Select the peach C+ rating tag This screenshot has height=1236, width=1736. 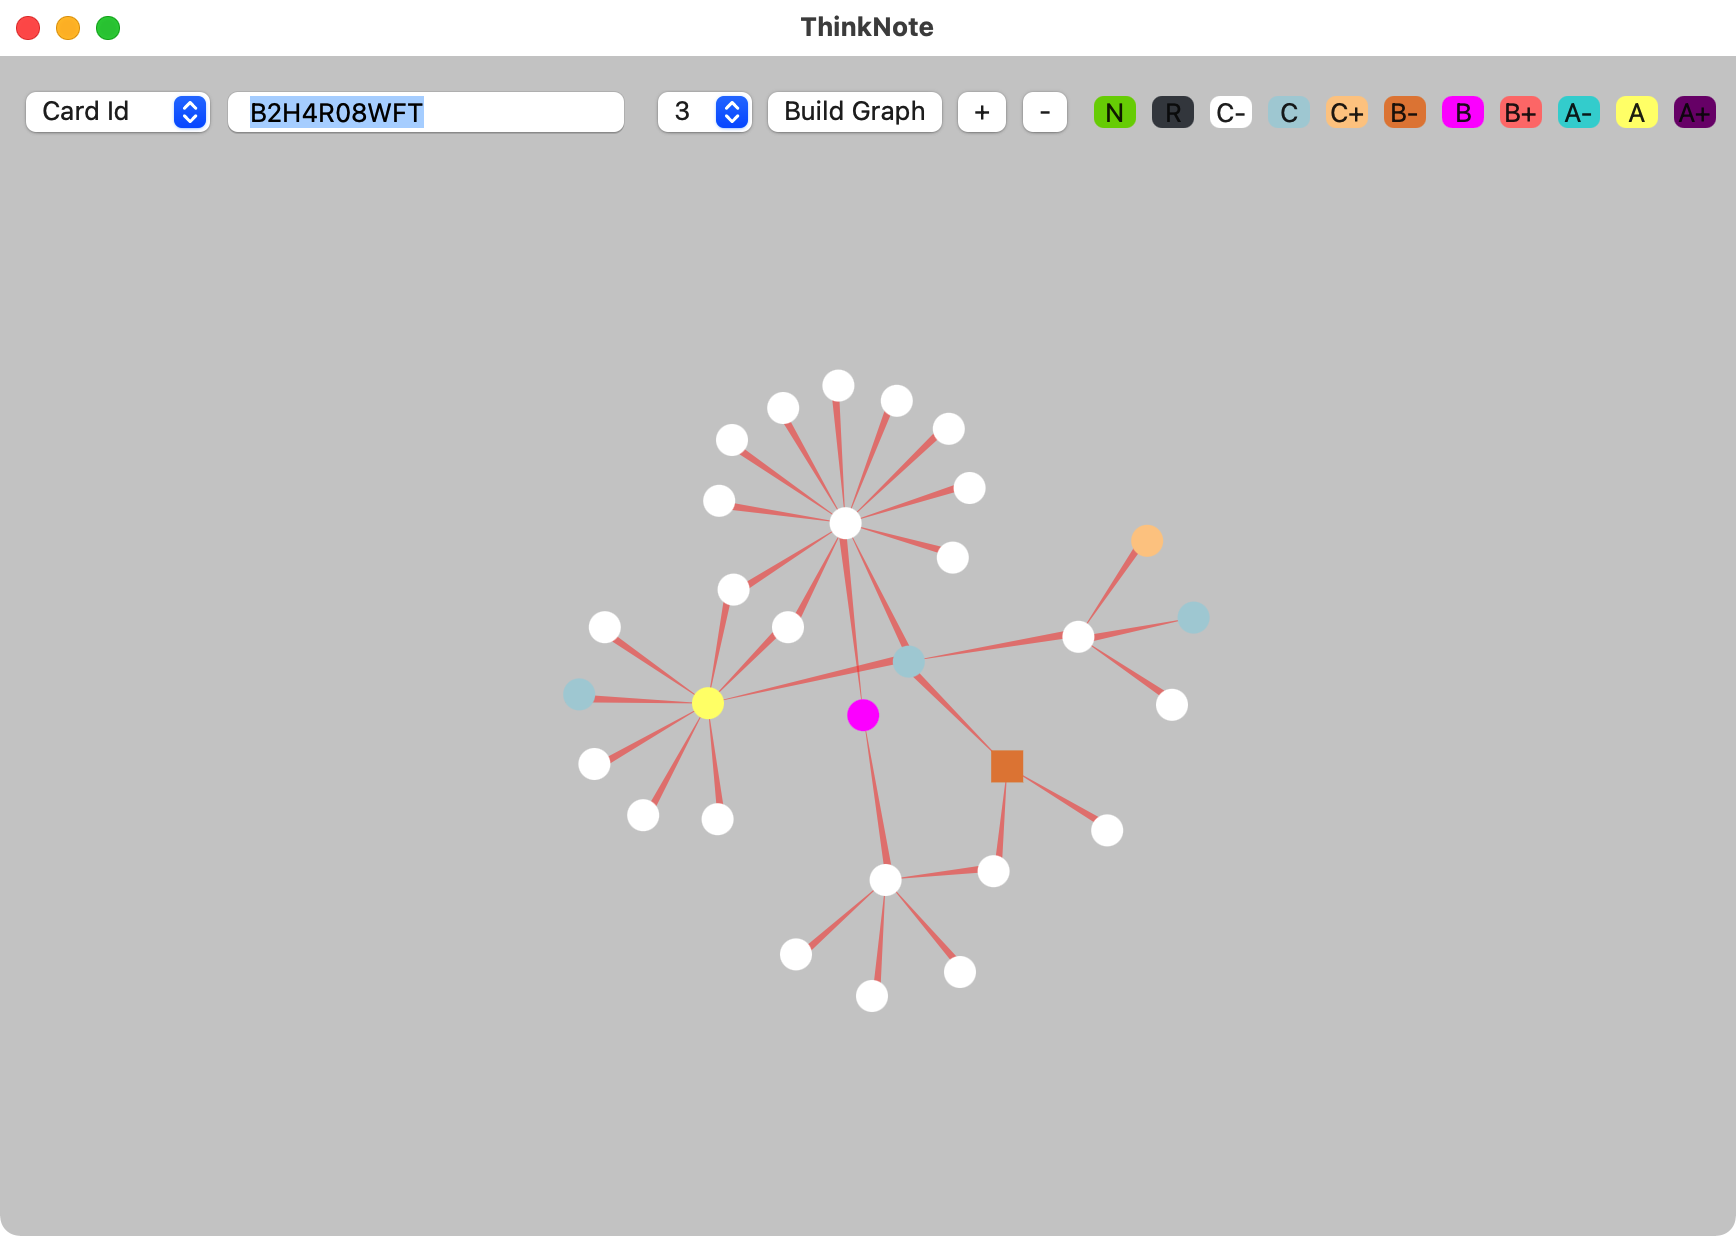click(x=1346, y=113)
